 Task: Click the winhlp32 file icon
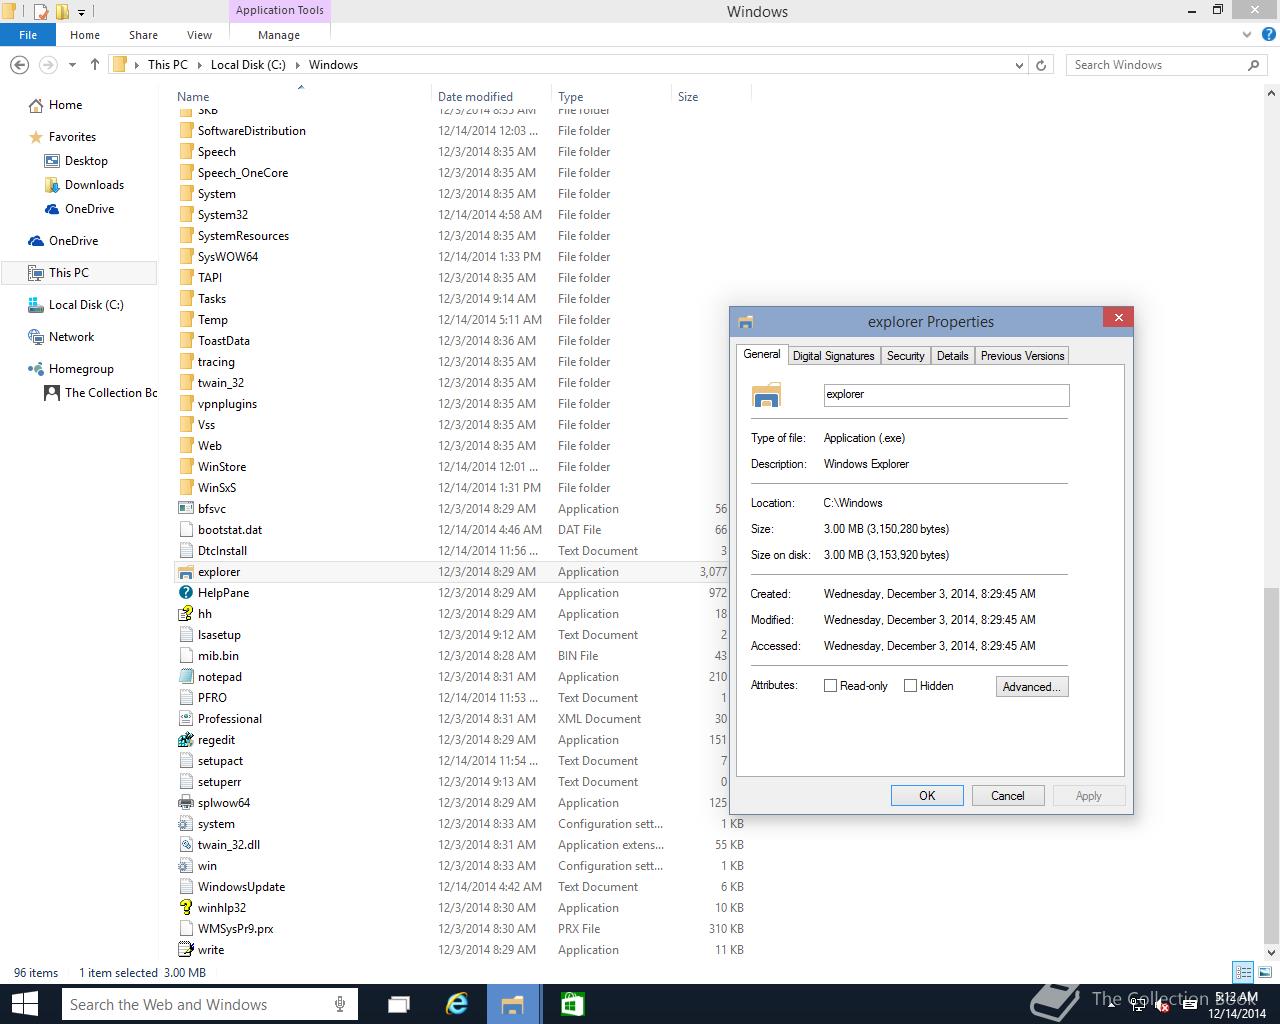coord(185,908)
